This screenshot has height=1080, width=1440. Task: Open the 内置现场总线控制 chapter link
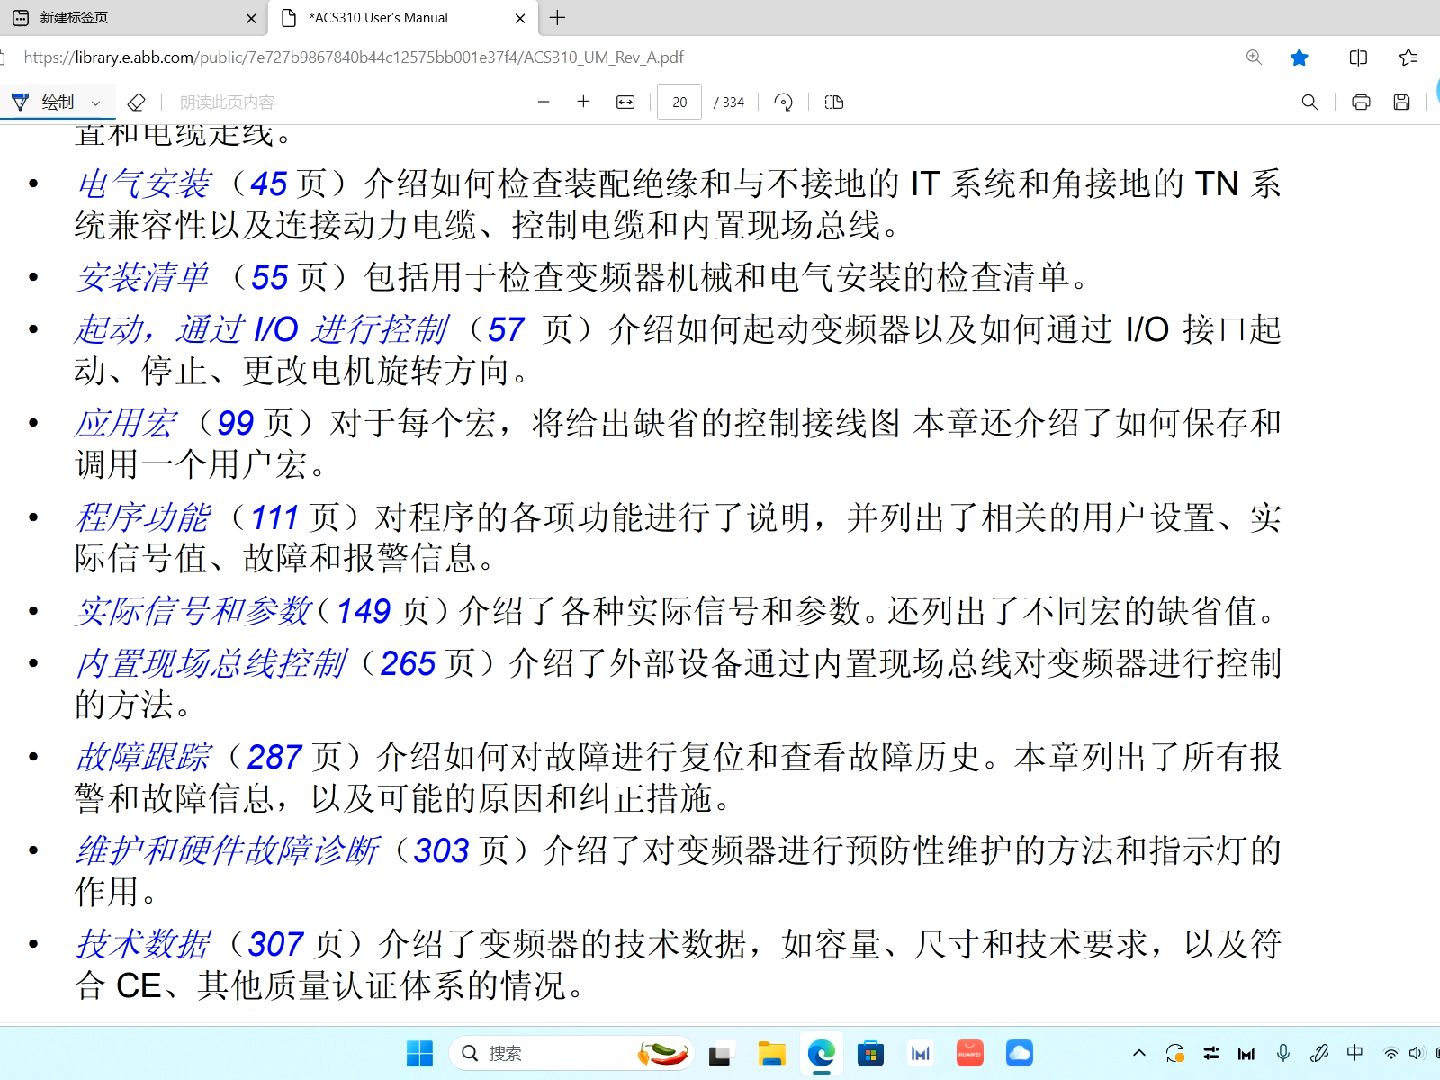tap(211, 663)
